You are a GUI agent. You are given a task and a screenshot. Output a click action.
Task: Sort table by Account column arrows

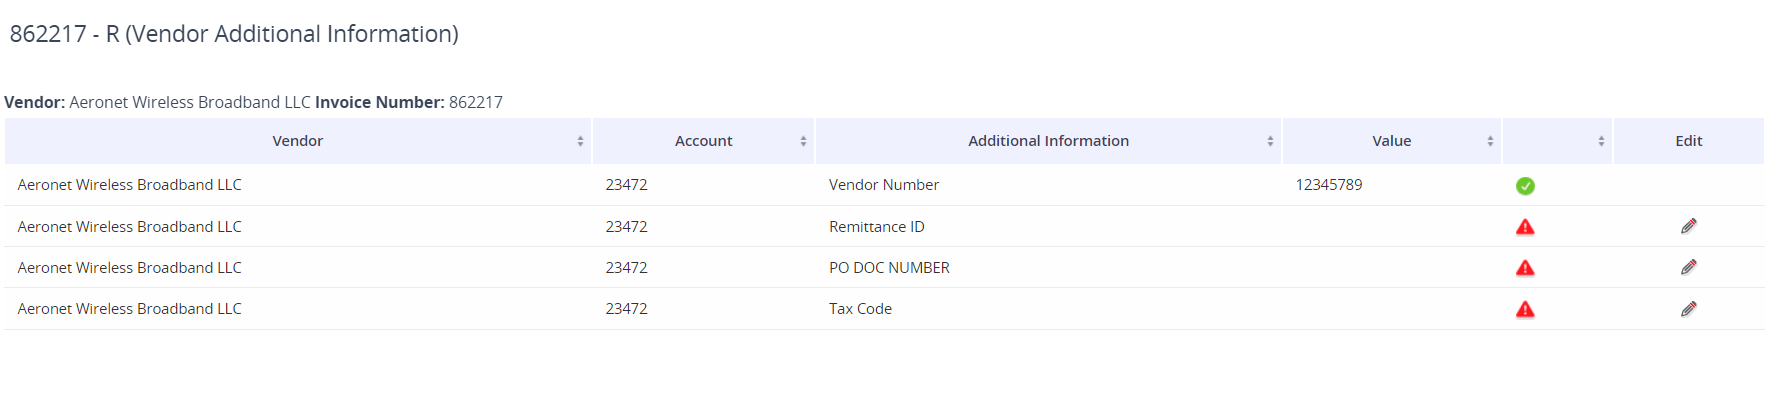pos(803,141)
